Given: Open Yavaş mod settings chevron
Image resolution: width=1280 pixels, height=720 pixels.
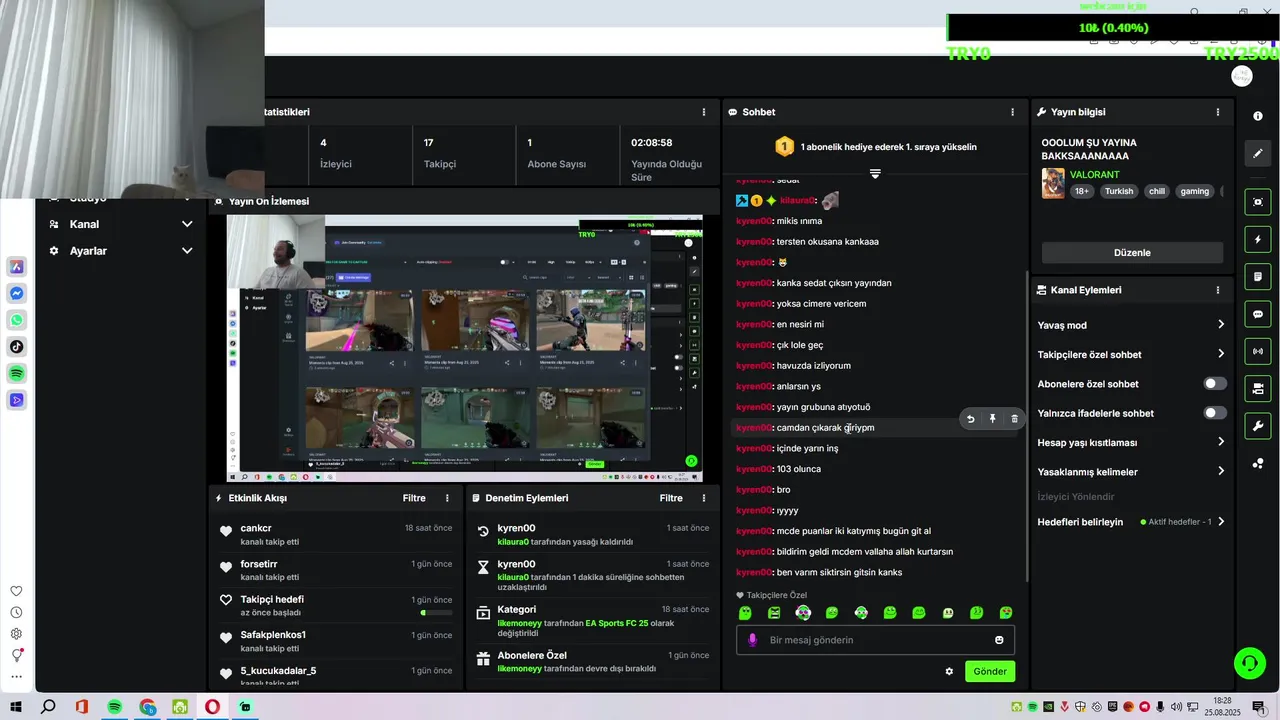Looking at the screenshot, I should [1221, 325].
